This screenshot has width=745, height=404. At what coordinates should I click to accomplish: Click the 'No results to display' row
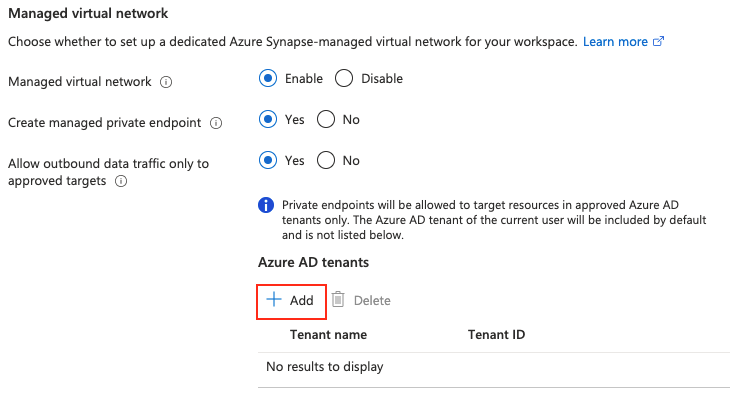click(494, 367)
